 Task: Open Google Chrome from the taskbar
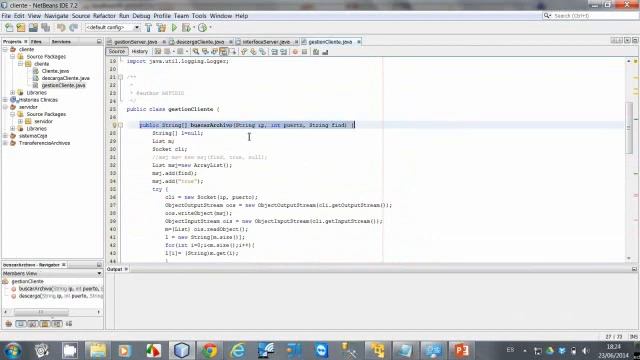(209, 351)
